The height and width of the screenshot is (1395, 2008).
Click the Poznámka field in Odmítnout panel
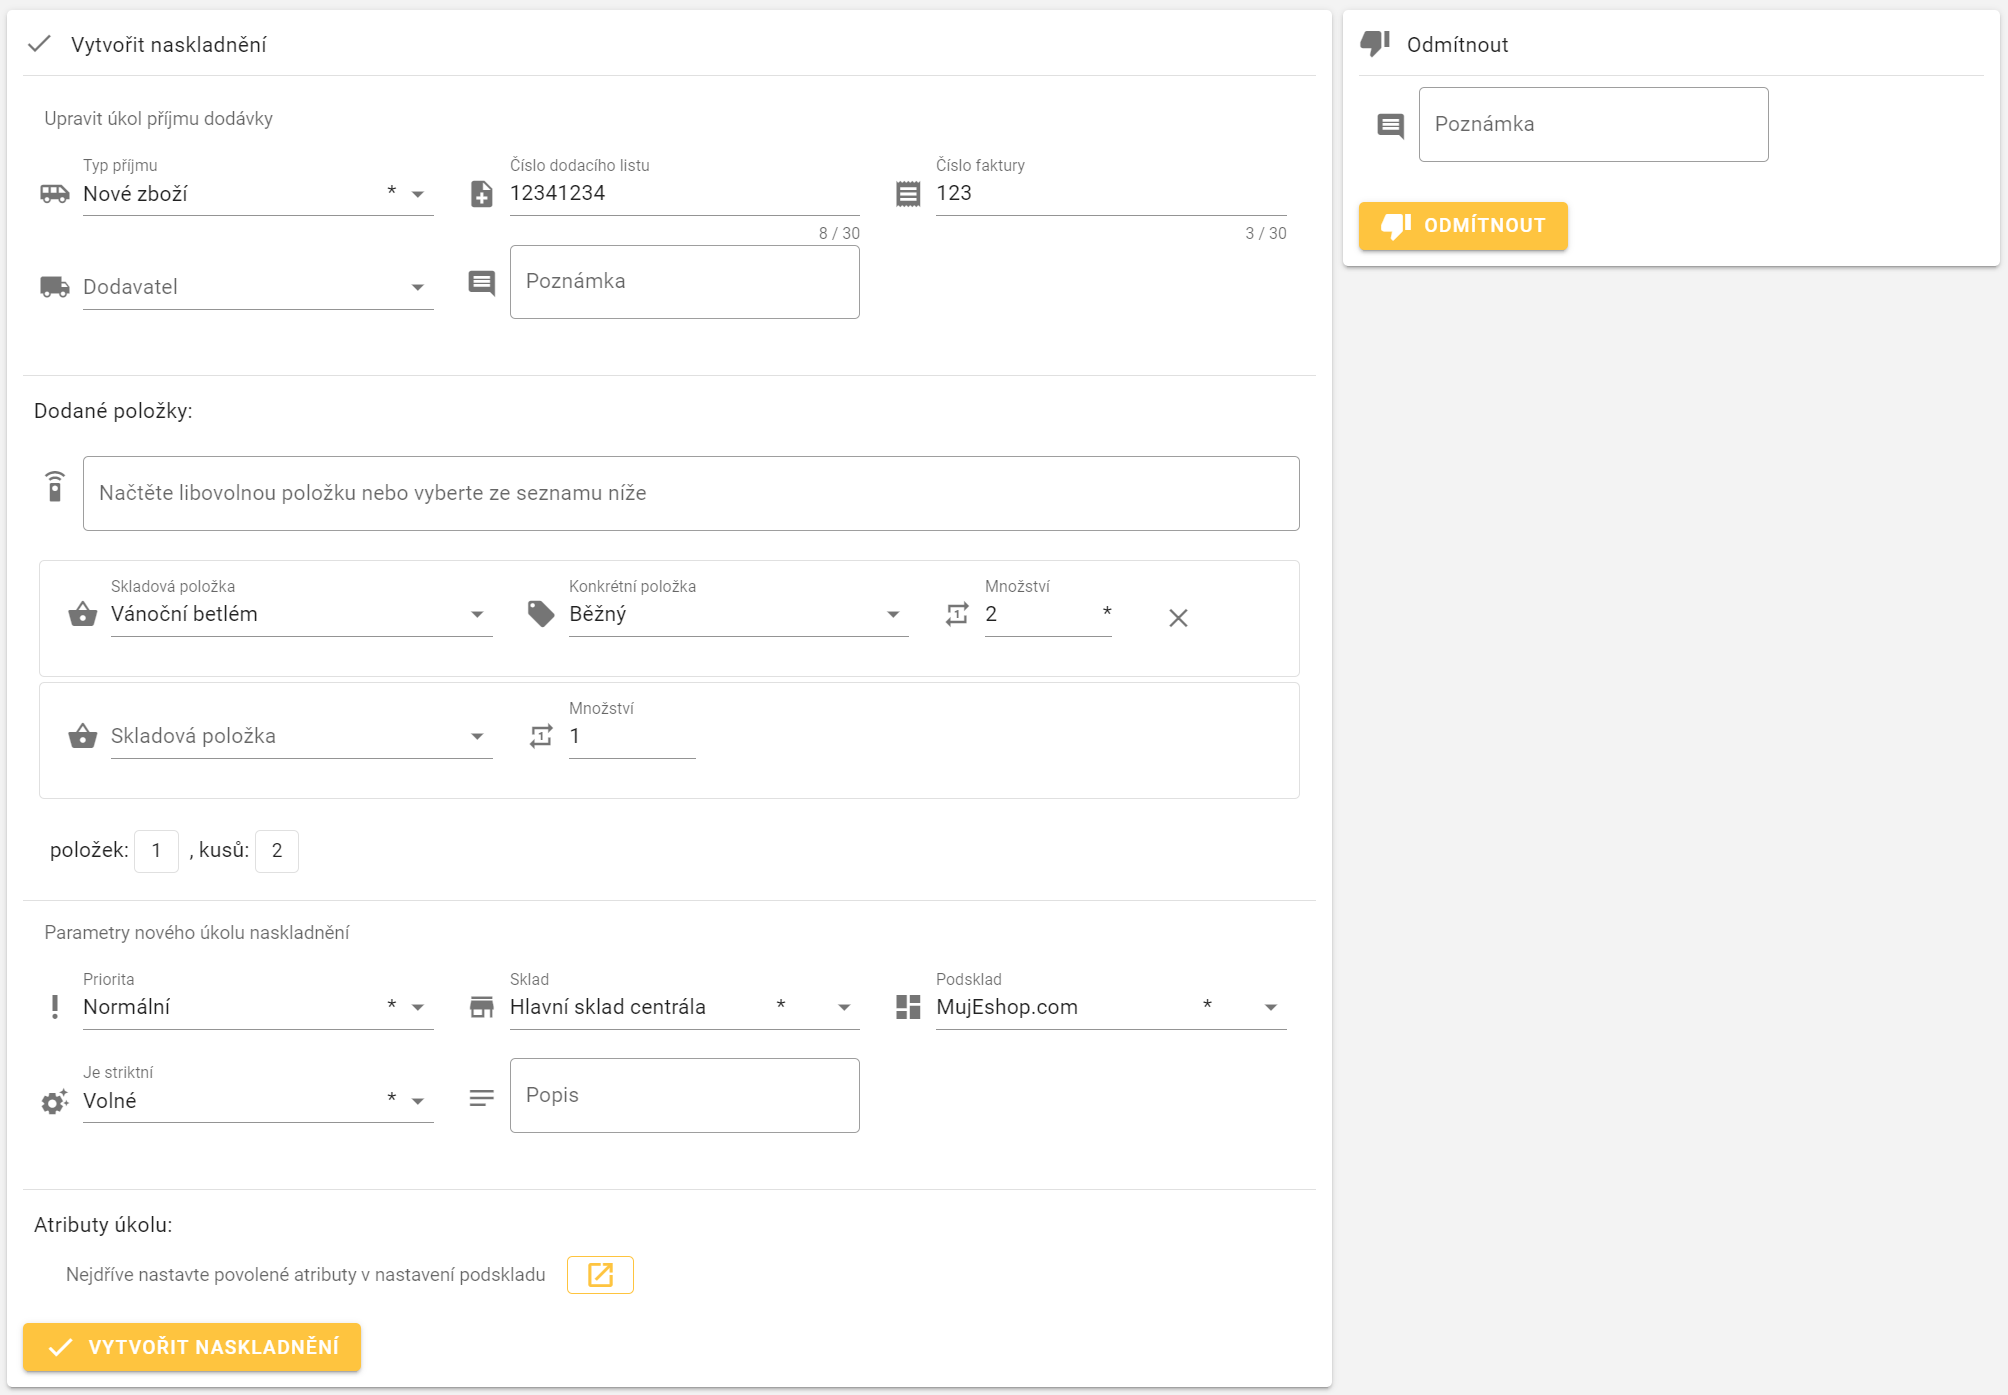click(x=1592, y=124)
